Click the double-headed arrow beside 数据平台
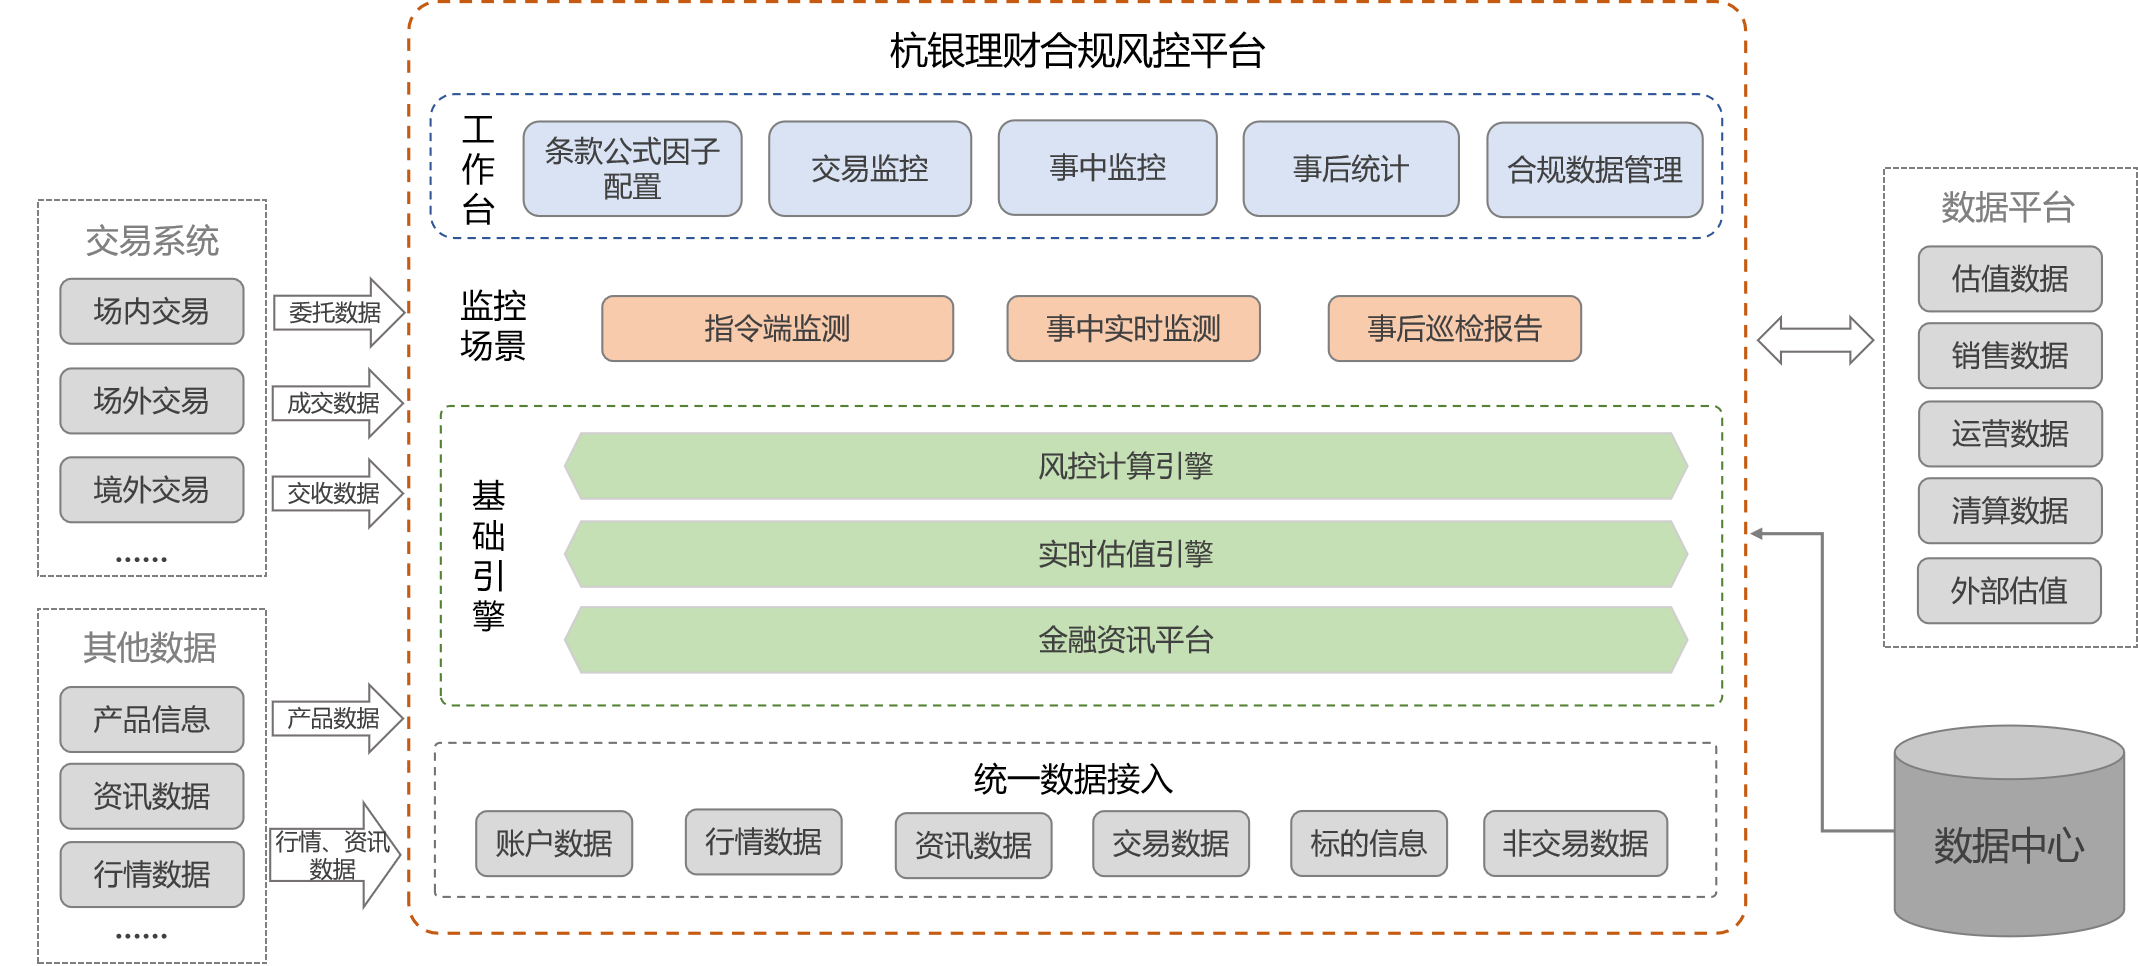 point(1815,340)
